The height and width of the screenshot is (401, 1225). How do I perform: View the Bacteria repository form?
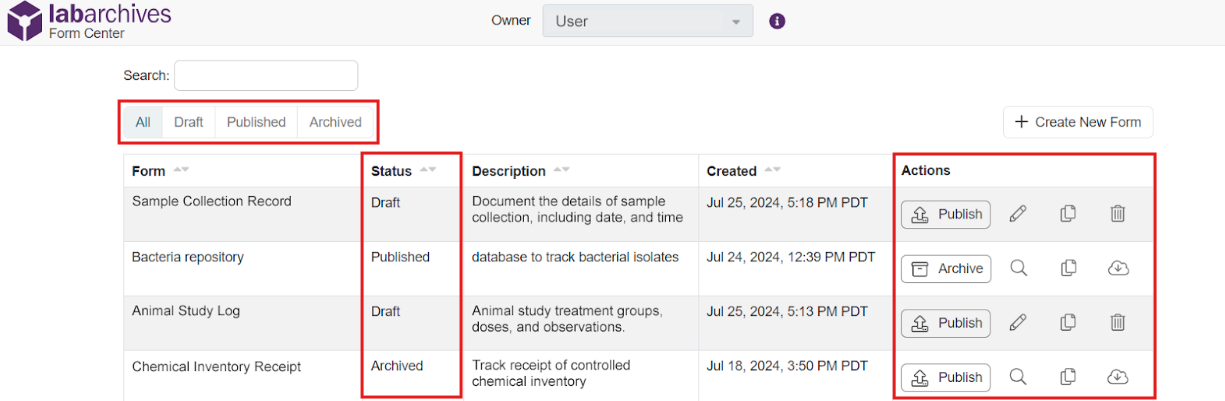click(x=1018, y=268)
